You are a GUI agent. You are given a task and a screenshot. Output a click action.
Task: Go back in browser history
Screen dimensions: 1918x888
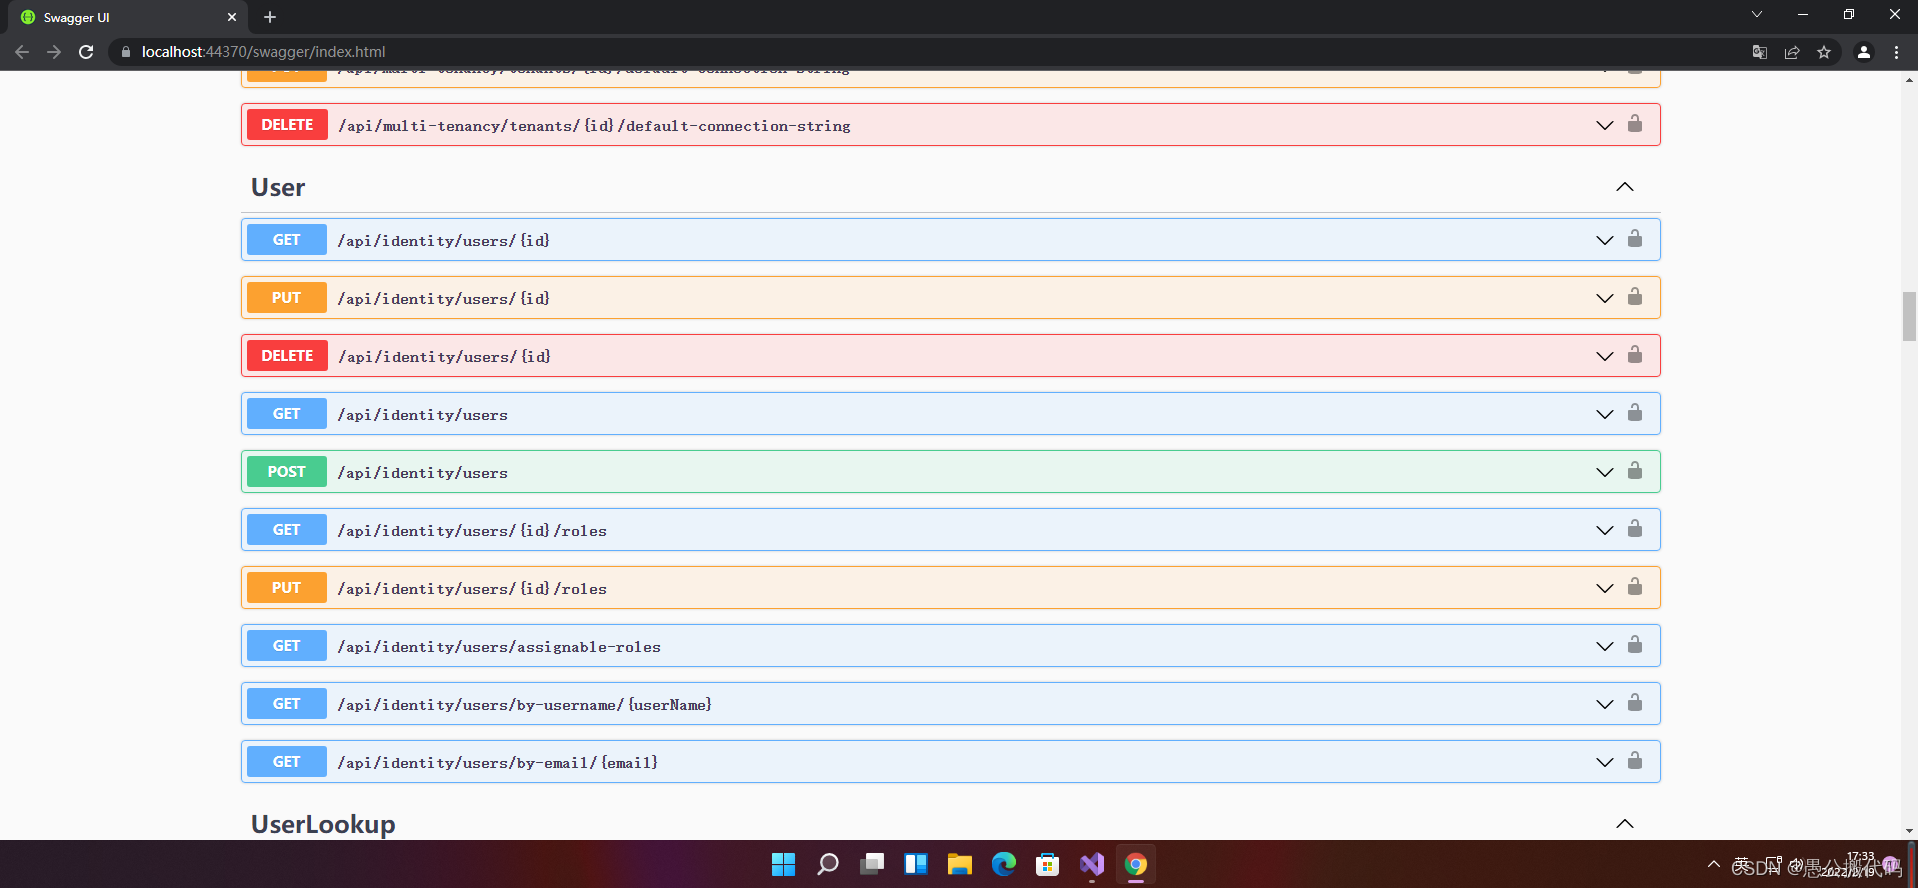coord(22,52)
